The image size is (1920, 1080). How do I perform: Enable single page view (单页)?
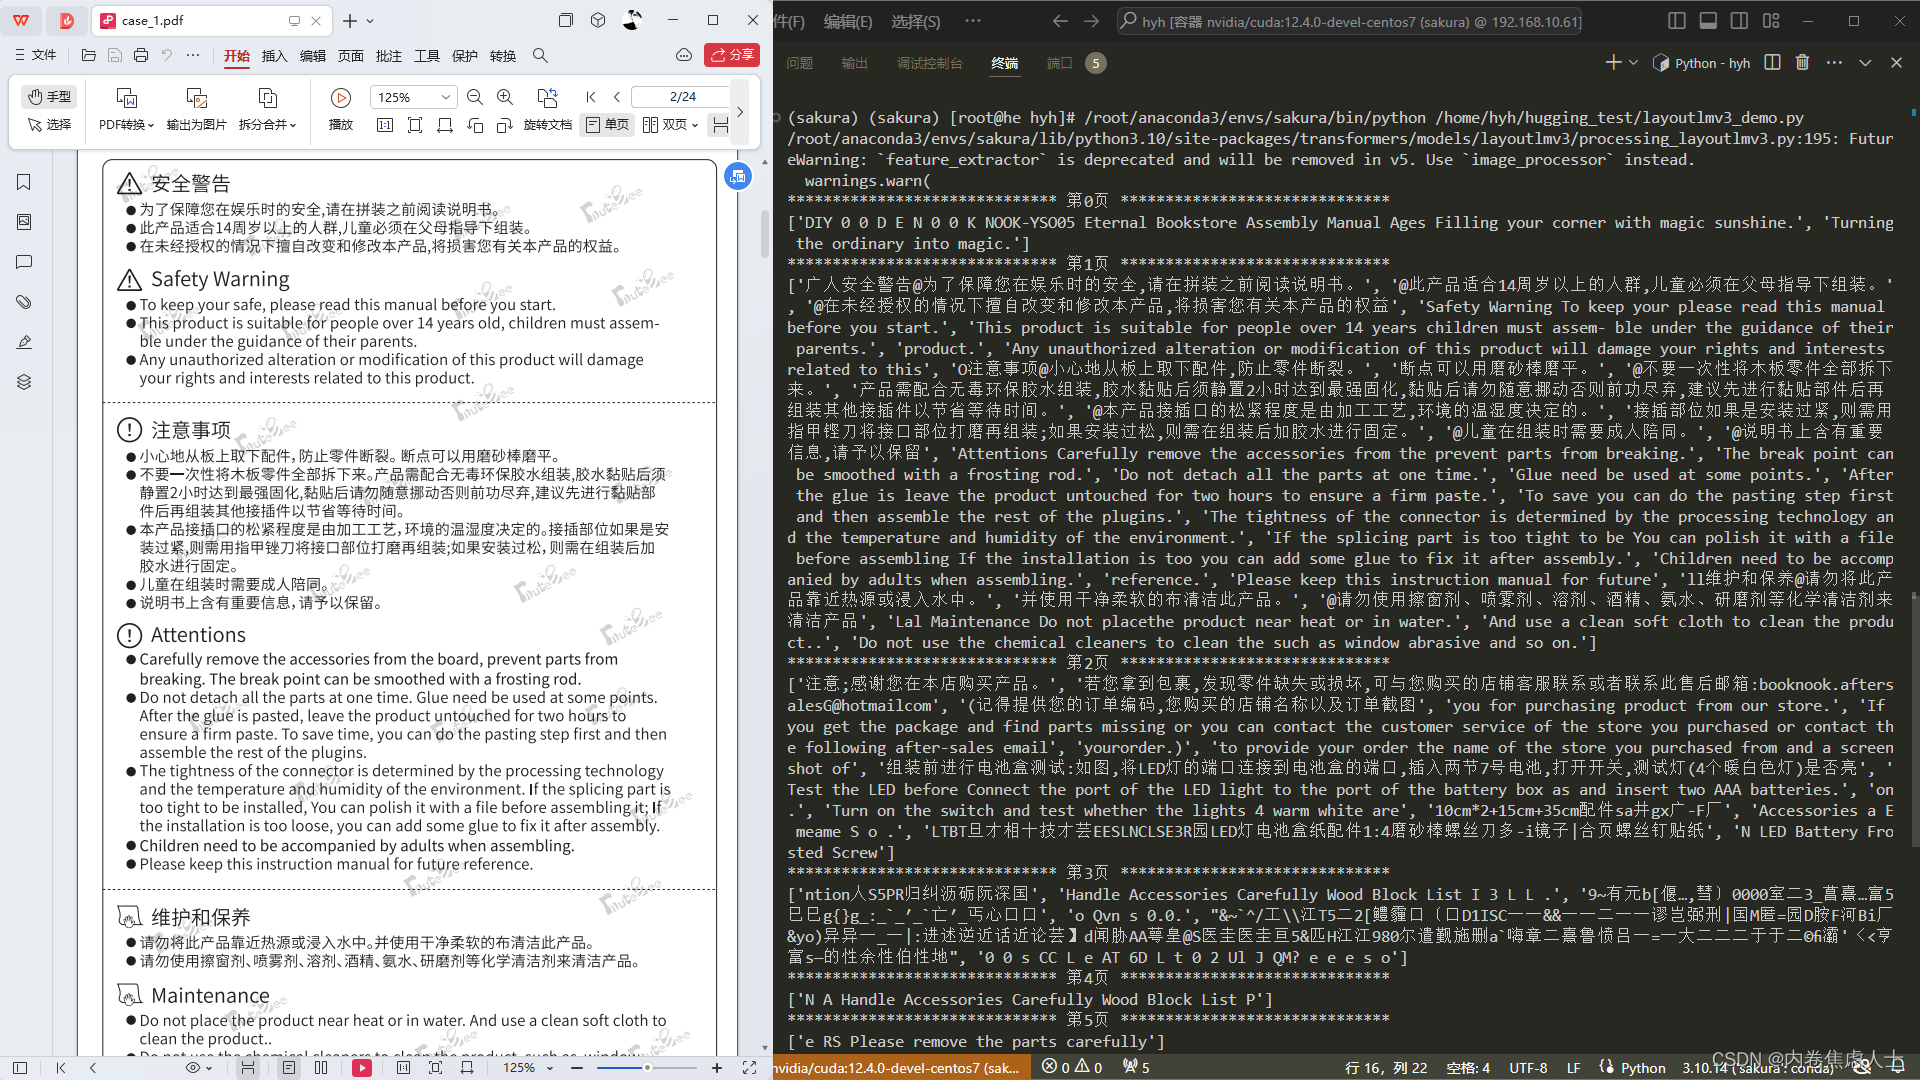(x=607, y=125)
